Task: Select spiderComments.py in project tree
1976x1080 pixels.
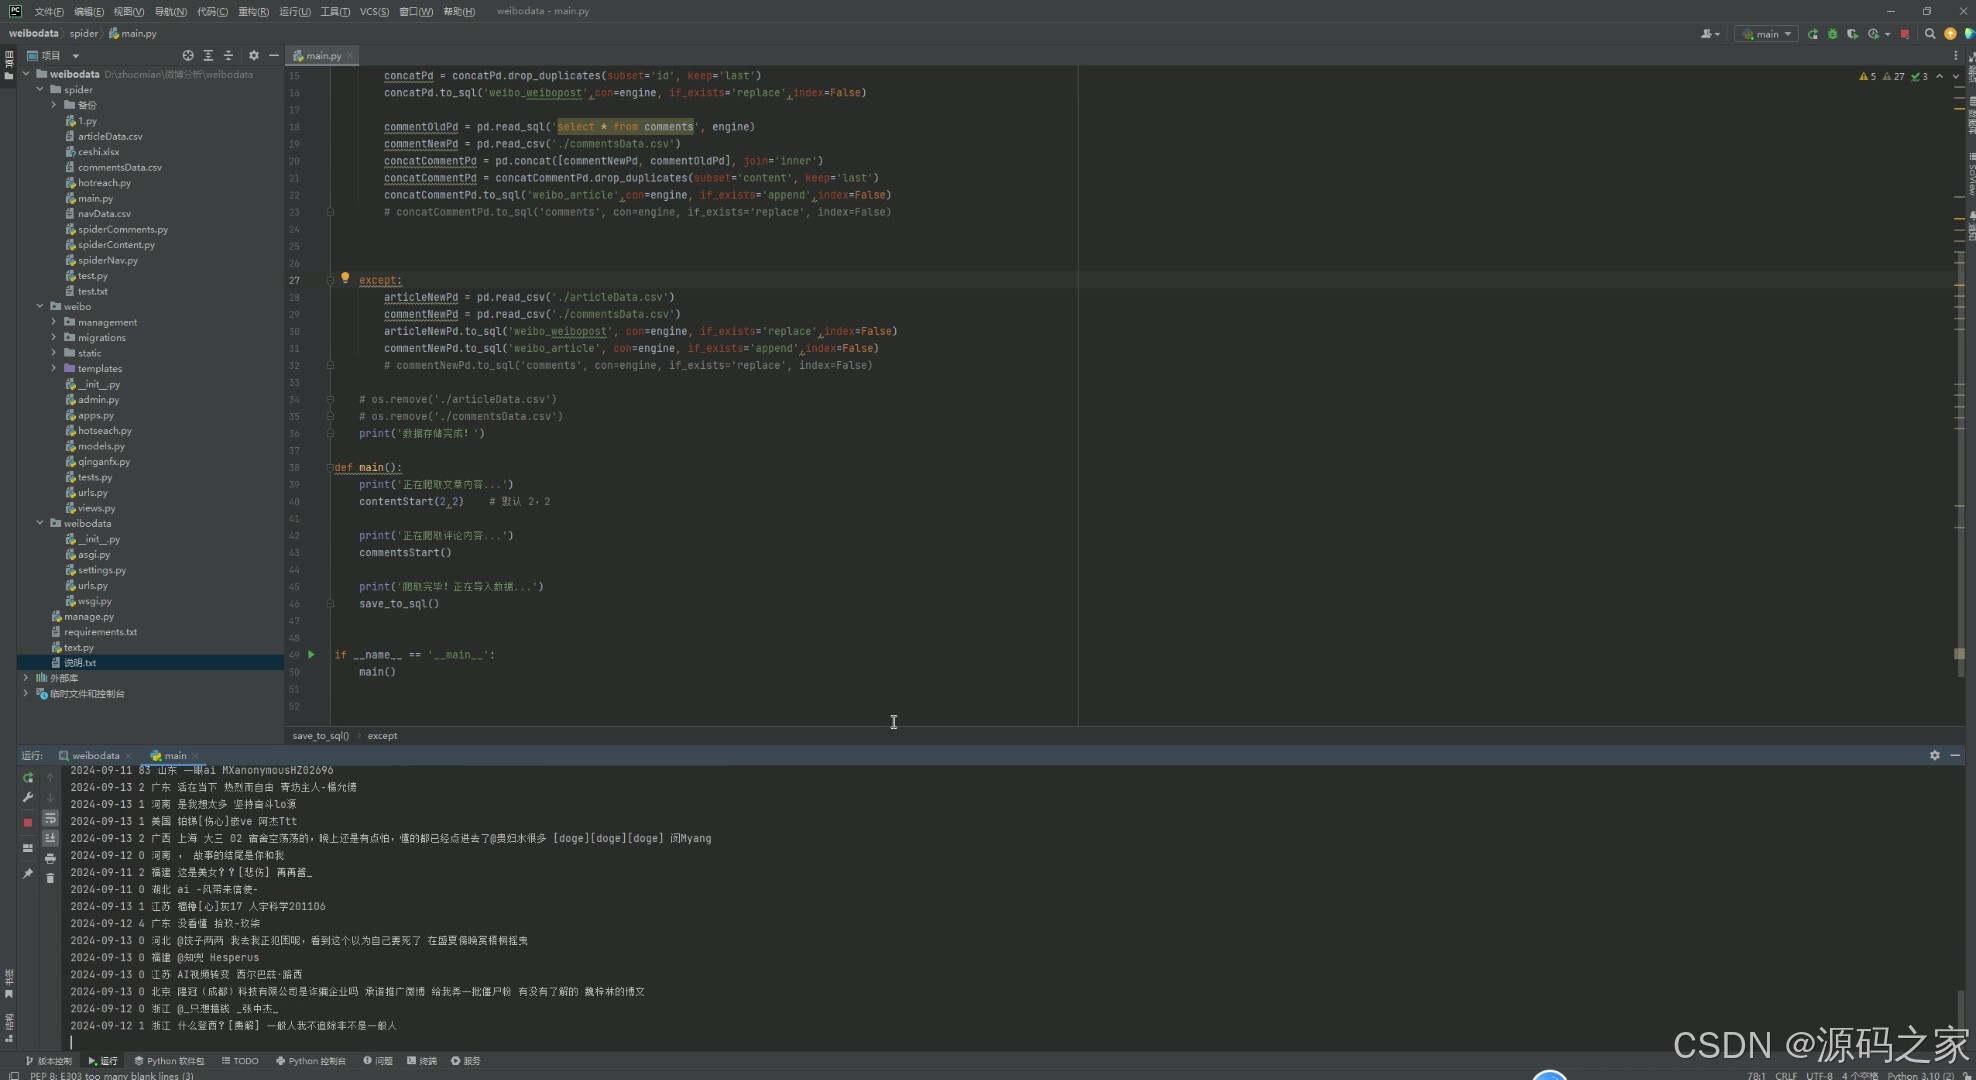Action: click(116, 230)
